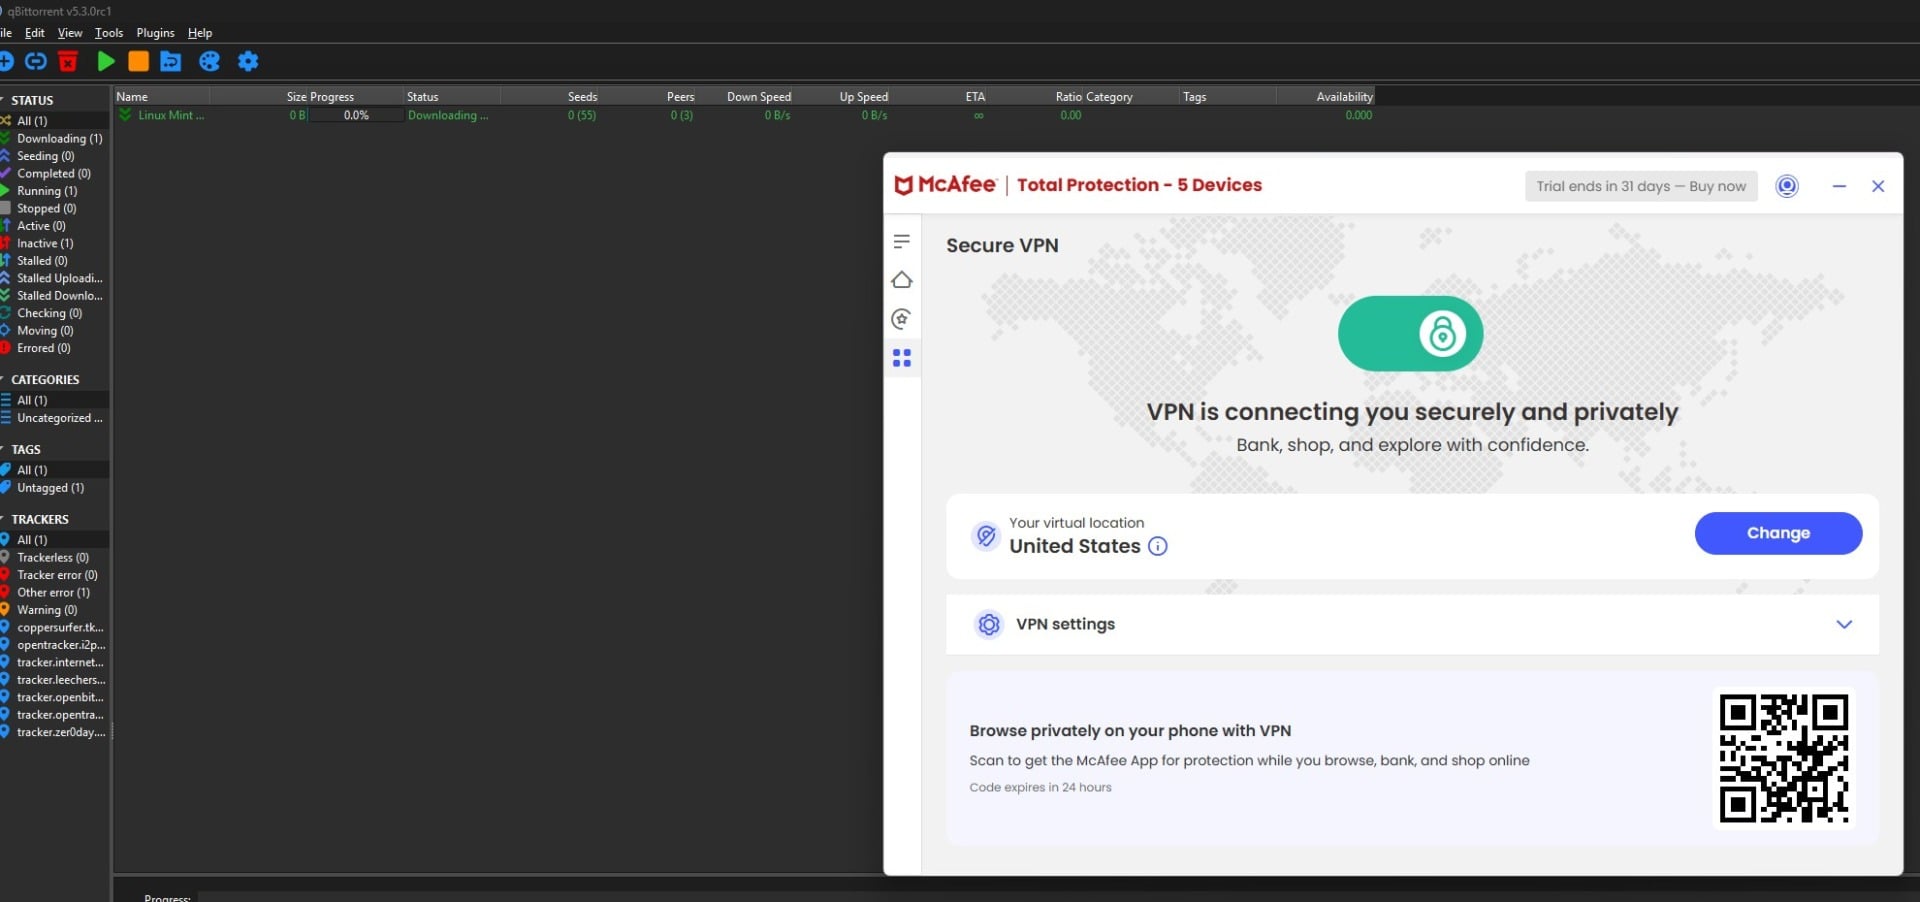
Task: Click the Trial ends in 31 days Buy now button
Action: coord(1641,186)
